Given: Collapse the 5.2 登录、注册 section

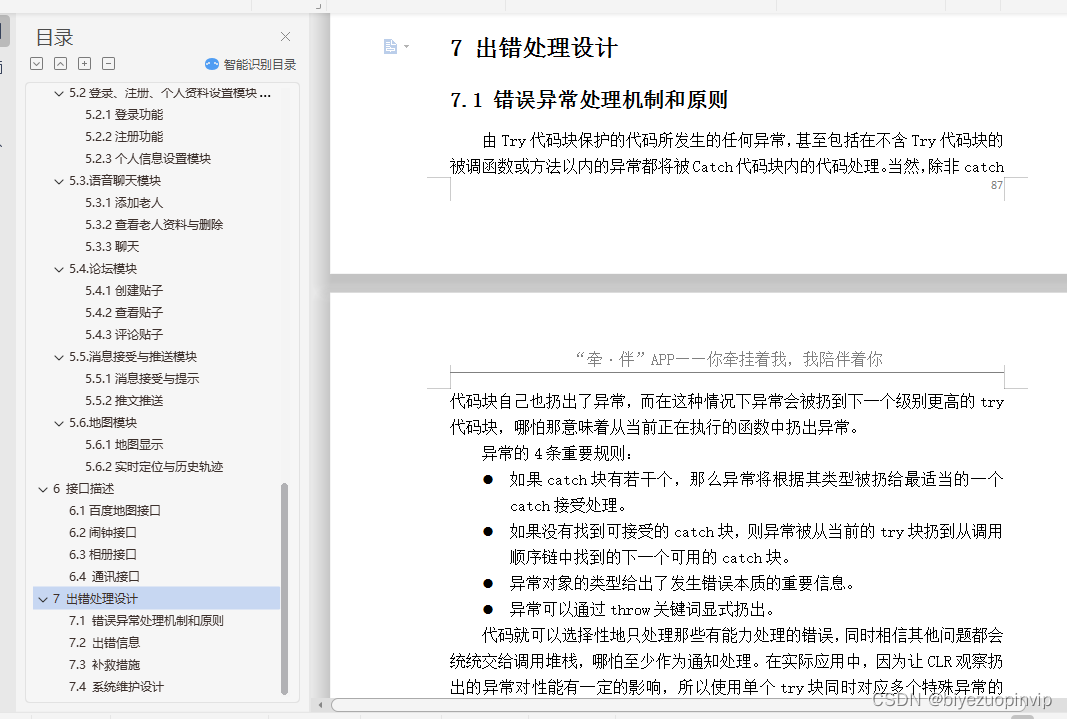Looking at the screenshot, I should tap(59, 94).
